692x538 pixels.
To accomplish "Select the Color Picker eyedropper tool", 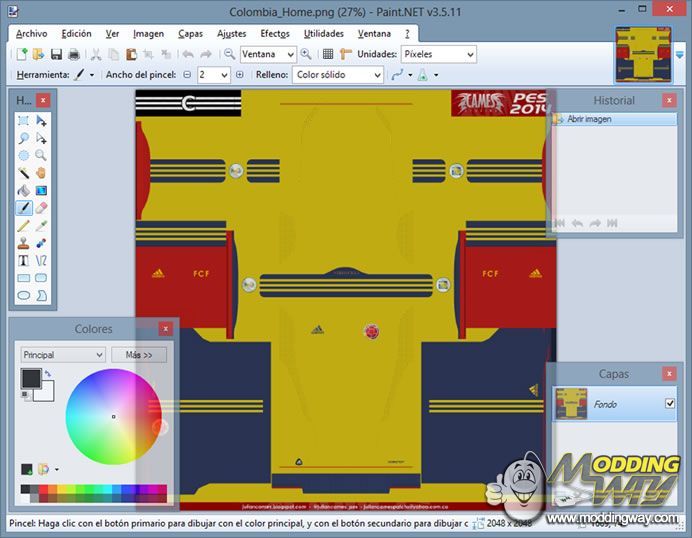I will [41, 225].
